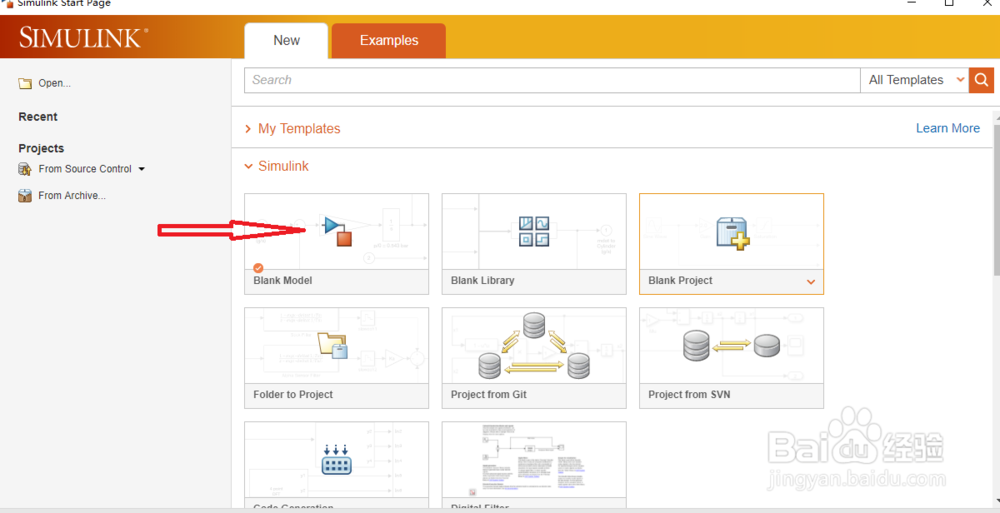Select the Blank Library label
Image resolution: width=1000 pixels, height=513 pixels.
[482, 280]
